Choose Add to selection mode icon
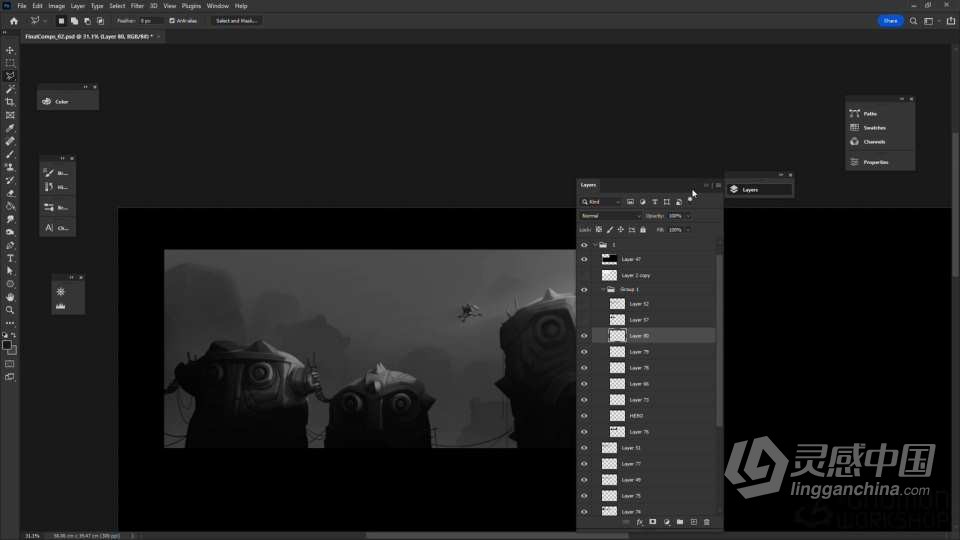Viewport: 960px width, 540px height. click(x=74, y=21)
